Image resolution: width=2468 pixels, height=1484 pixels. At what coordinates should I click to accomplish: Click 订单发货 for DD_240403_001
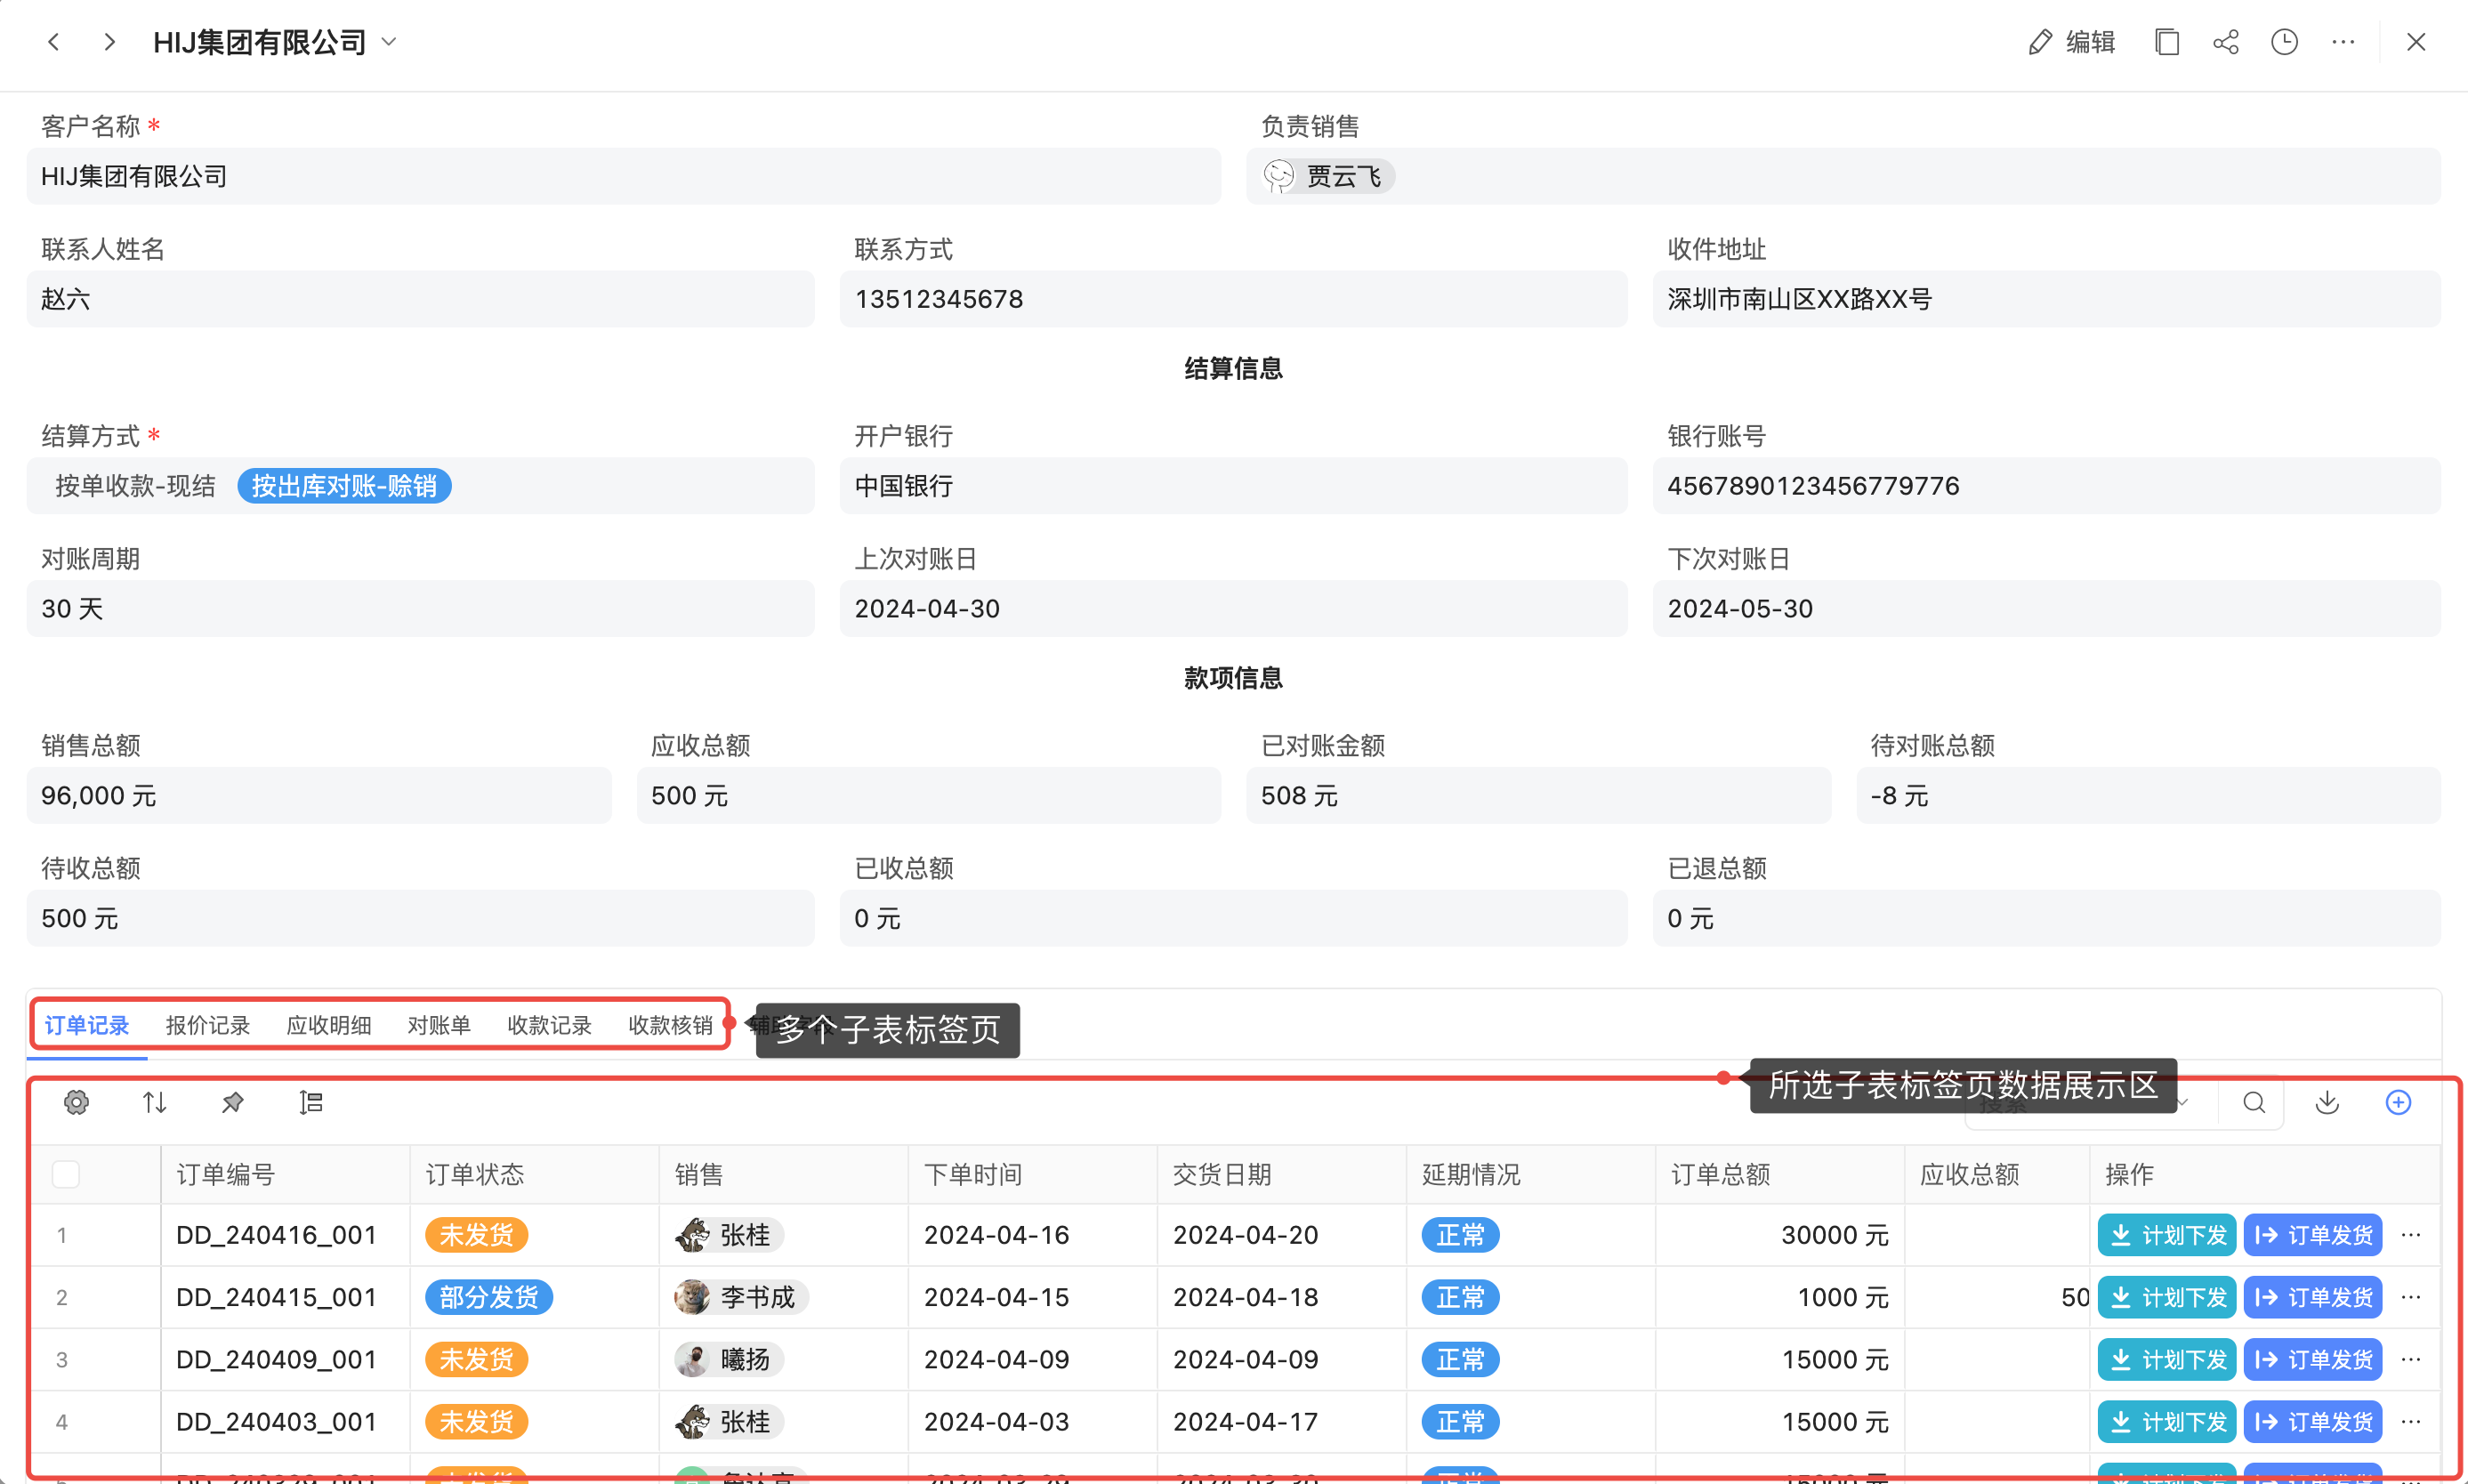2313,1421
